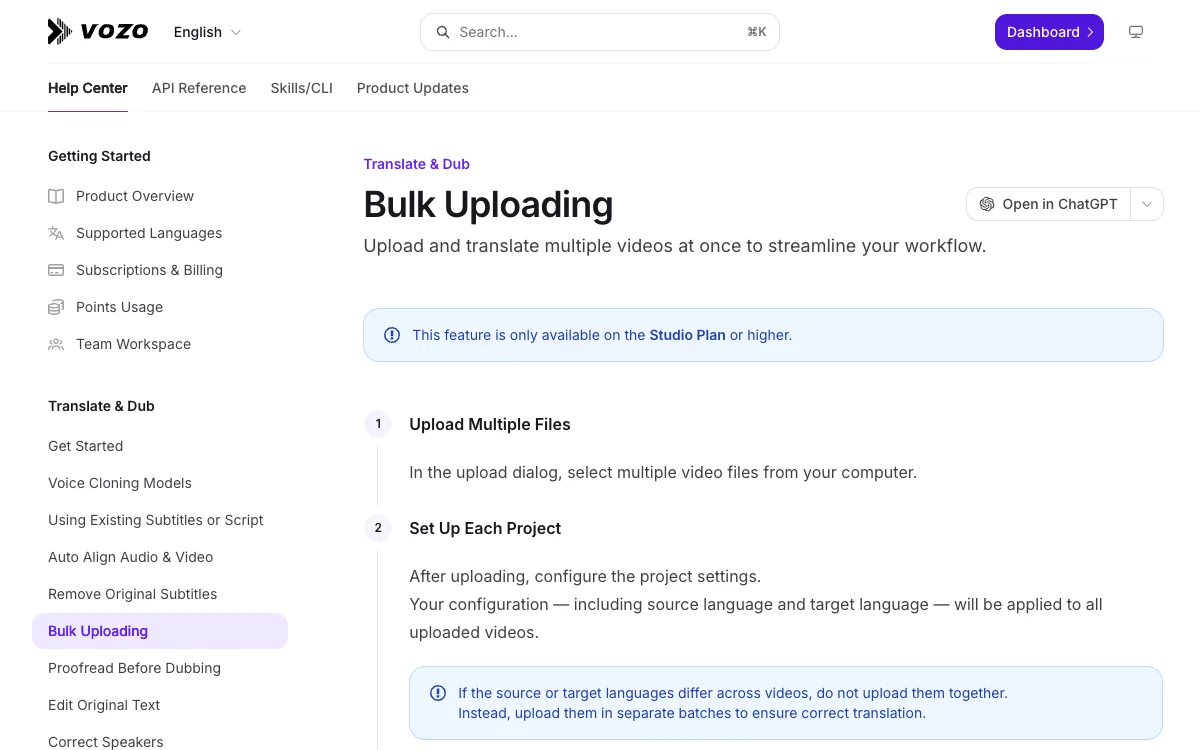Switch to the API Reference tab
The image size is (1200, 750).
[199, 88]
